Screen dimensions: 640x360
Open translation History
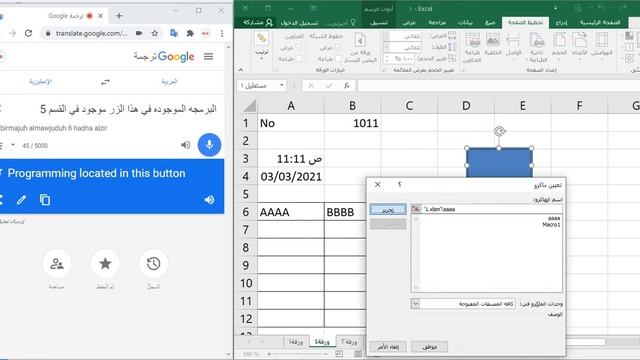point(153,264)
